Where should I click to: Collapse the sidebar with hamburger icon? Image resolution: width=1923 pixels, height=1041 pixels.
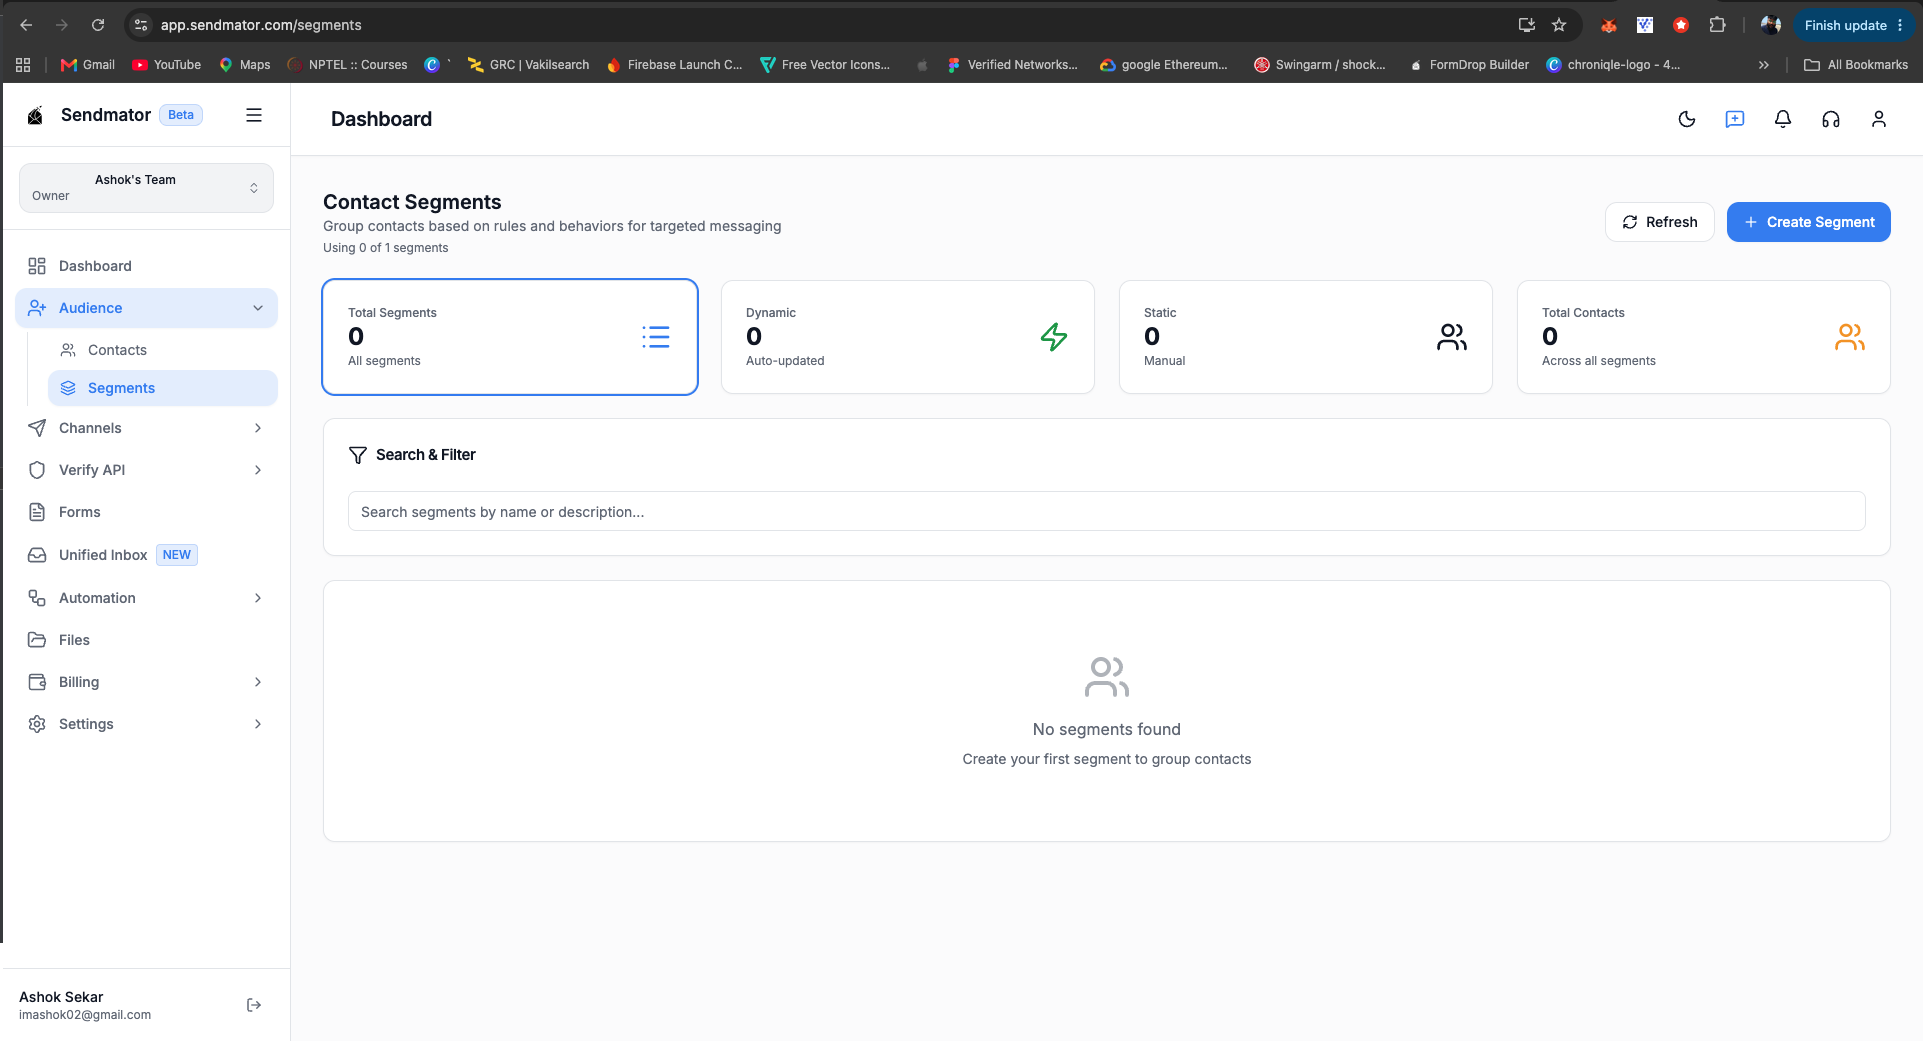(x=254, y=115)
